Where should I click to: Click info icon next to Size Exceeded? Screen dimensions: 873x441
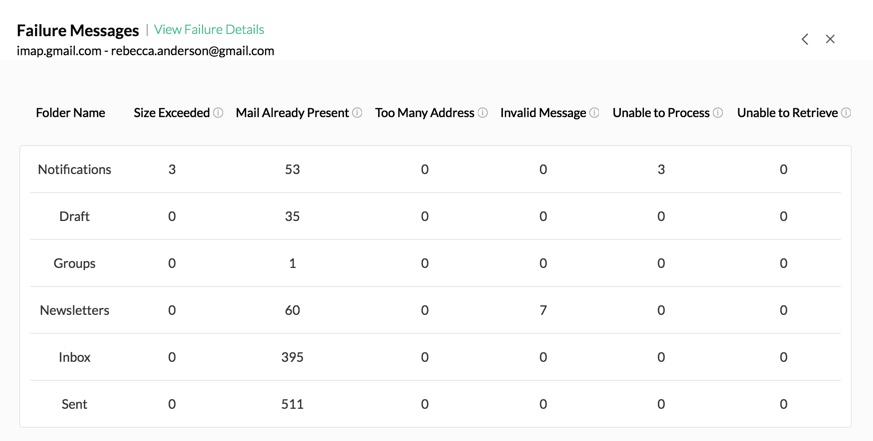[218, 113]
